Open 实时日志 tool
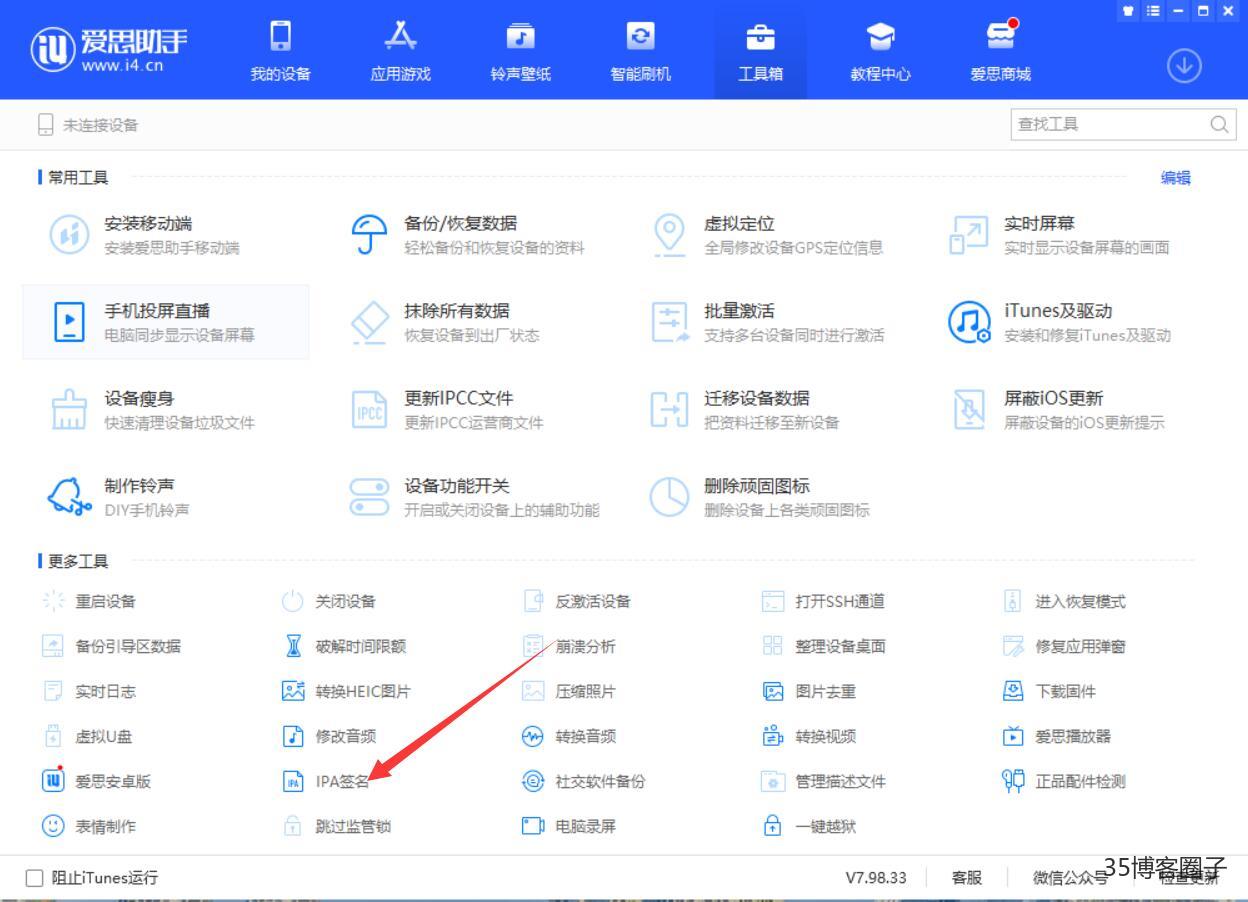Image resolution: width=1248 pixels, height=902 pixels. click(x=90, y=691)
